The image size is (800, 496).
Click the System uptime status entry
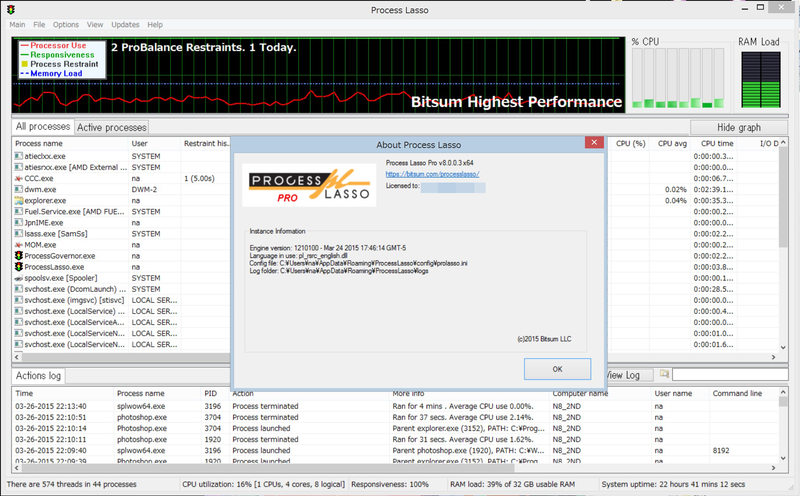tap(673, 484)
